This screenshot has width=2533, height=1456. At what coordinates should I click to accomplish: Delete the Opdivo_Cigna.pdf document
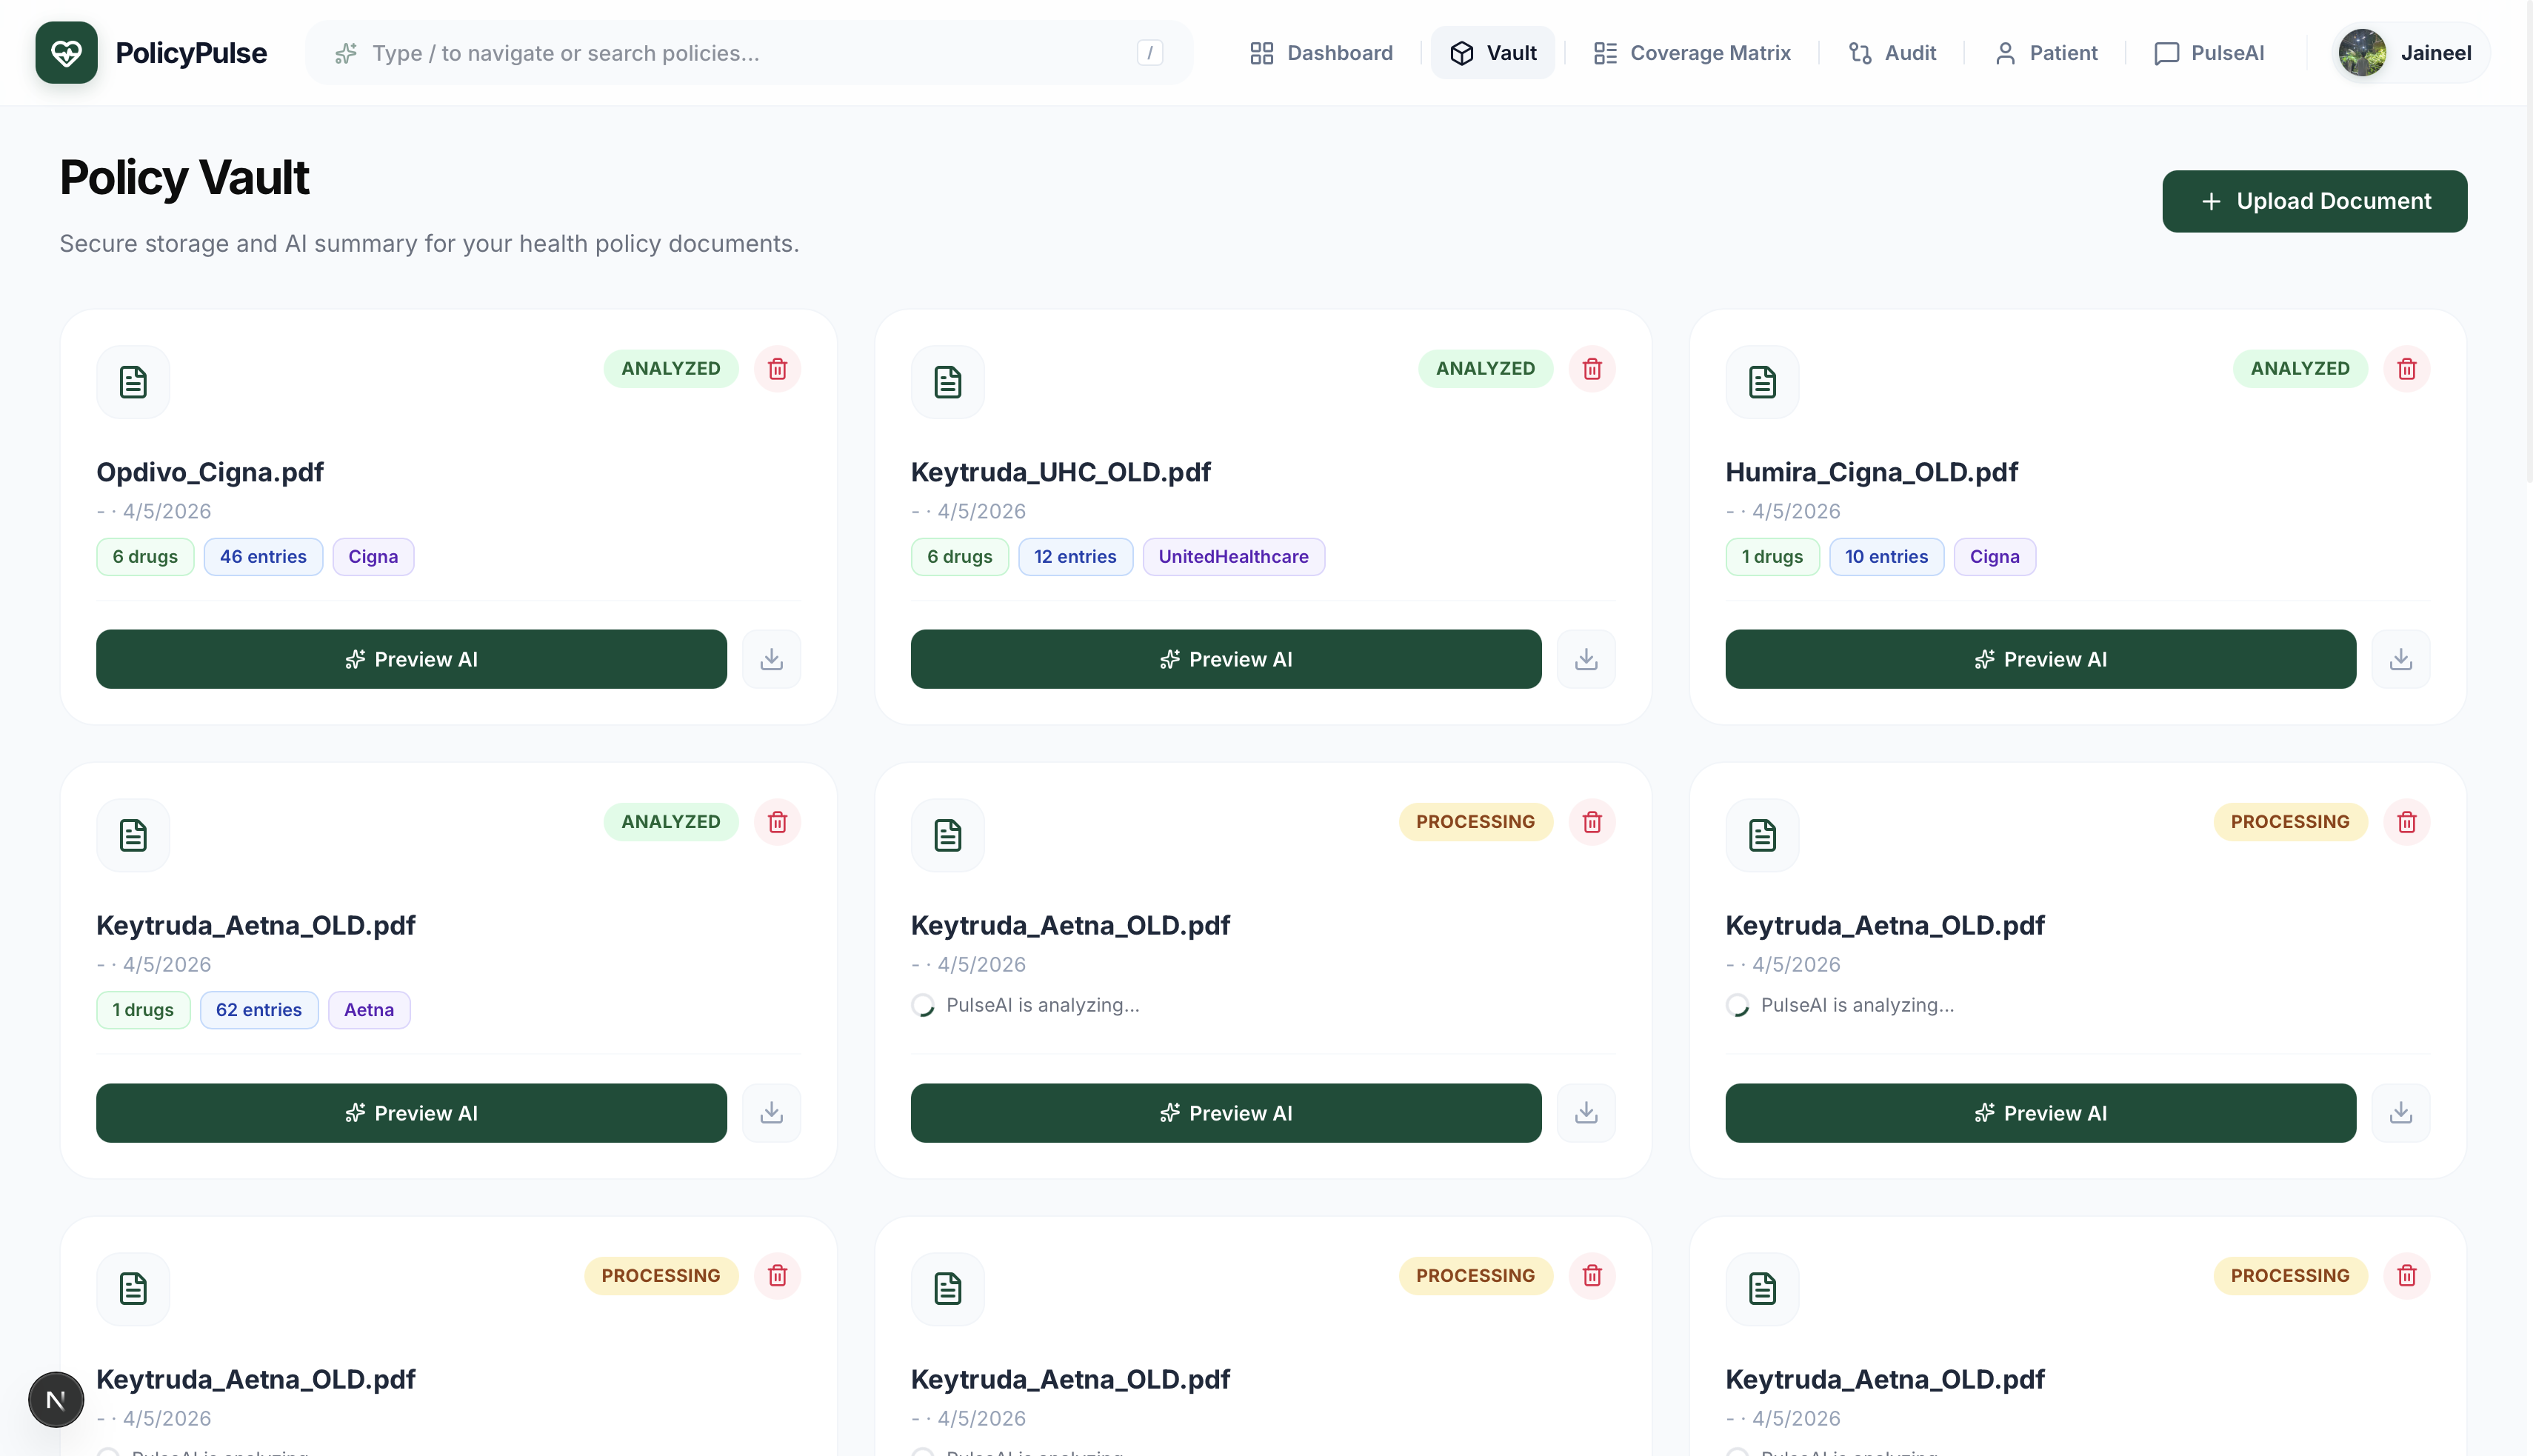pyautogui.click(x=777, y=369)
